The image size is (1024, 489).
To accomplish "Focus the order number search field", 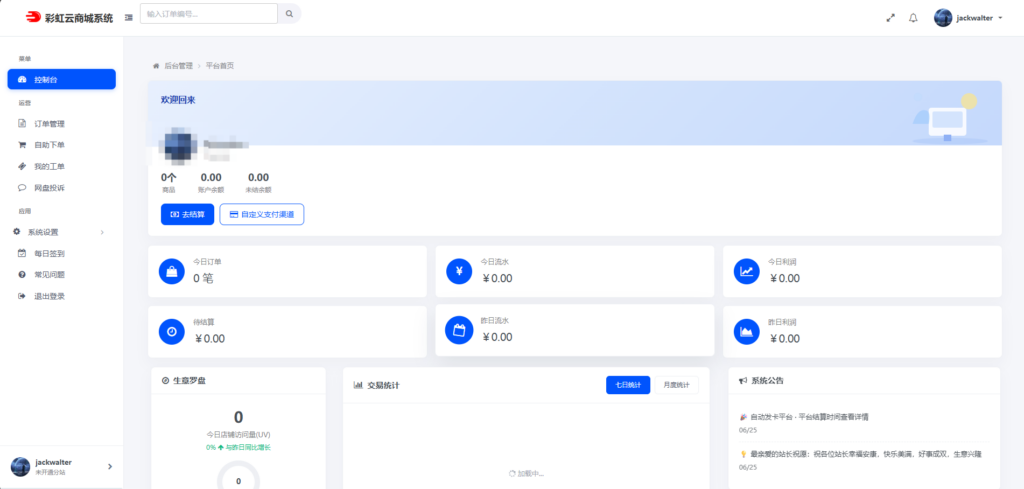I will click(209, 13).
